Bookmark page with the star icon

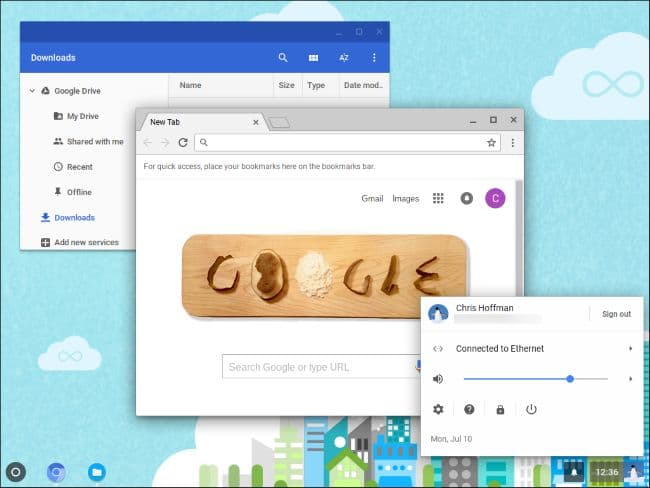tap(491, 143)
